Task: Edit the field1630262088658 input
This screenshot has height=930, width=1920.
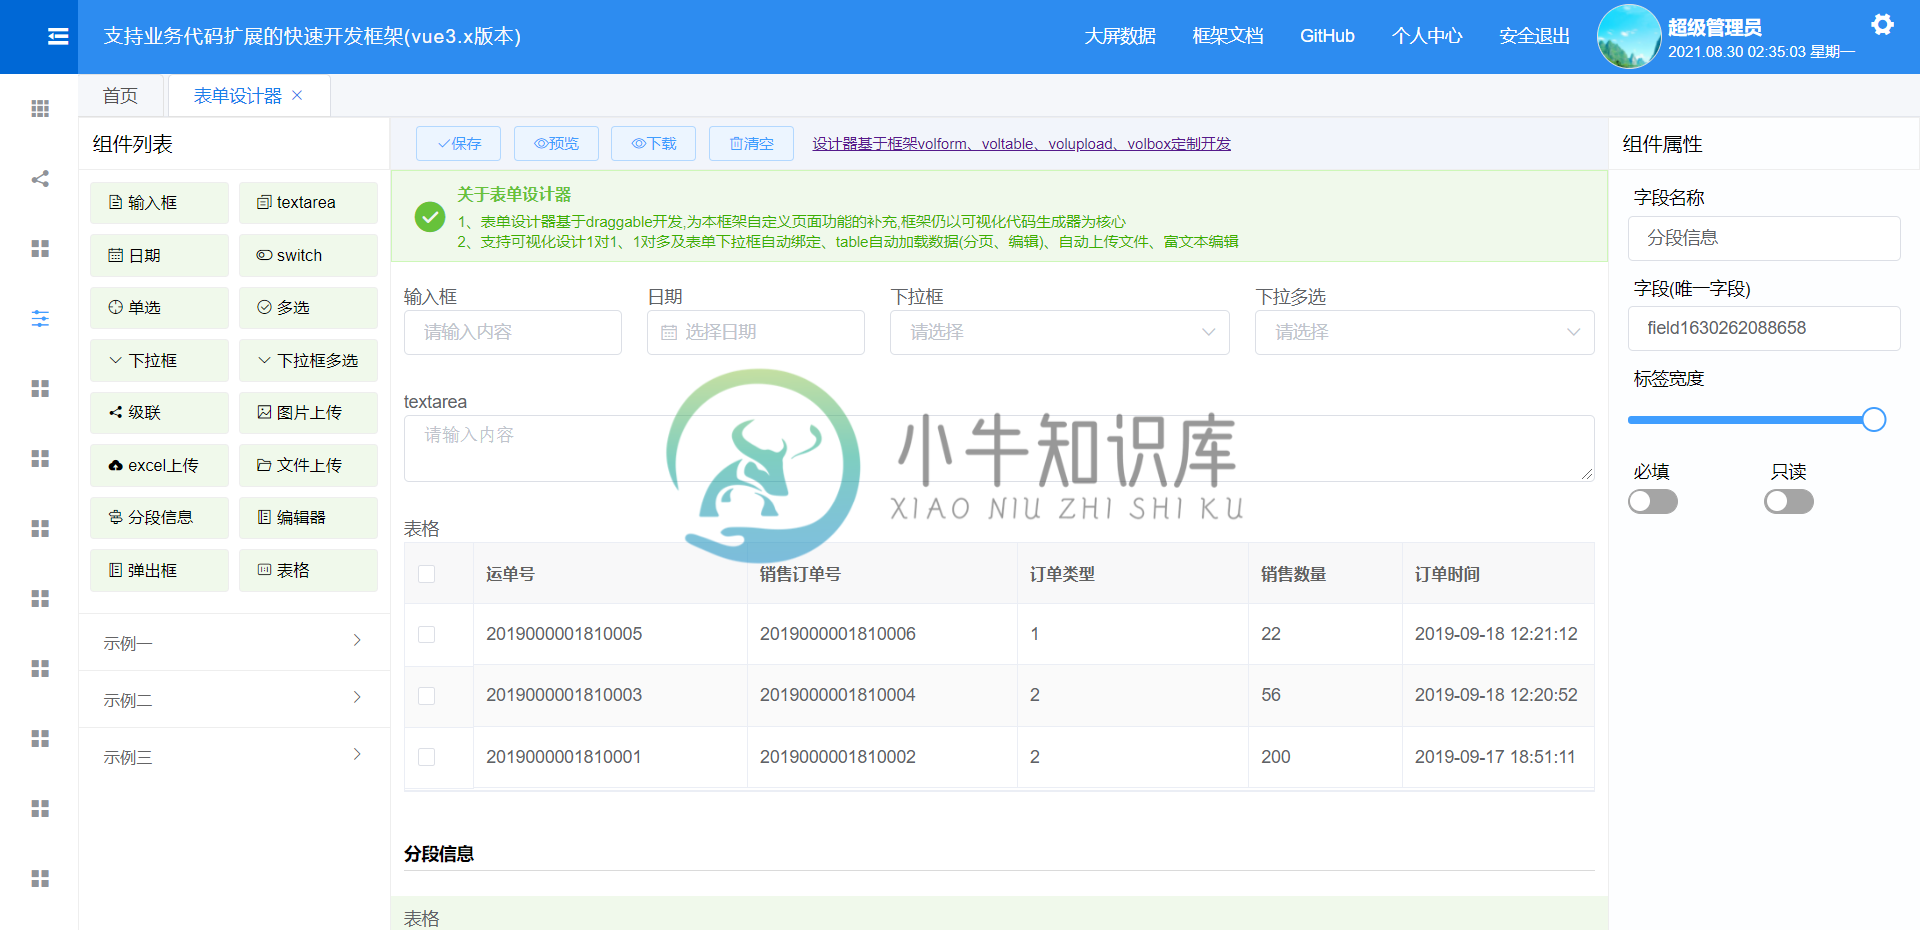Action: 1764,328
